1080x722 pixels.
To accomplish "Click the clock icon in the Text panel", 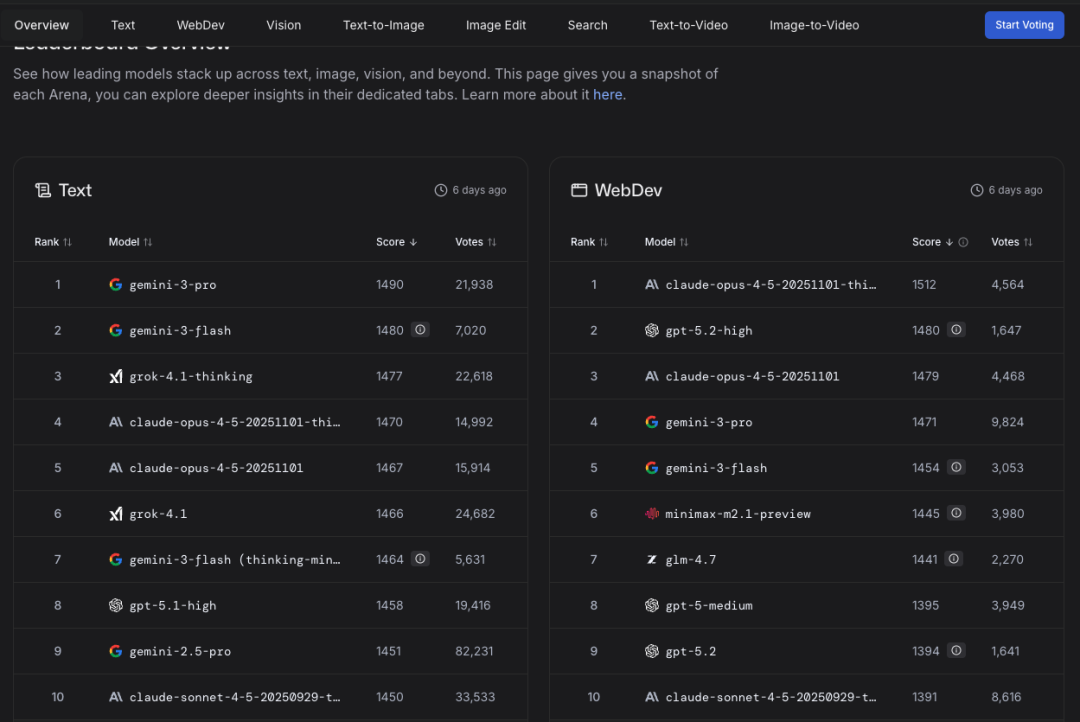I will (441, 190).
